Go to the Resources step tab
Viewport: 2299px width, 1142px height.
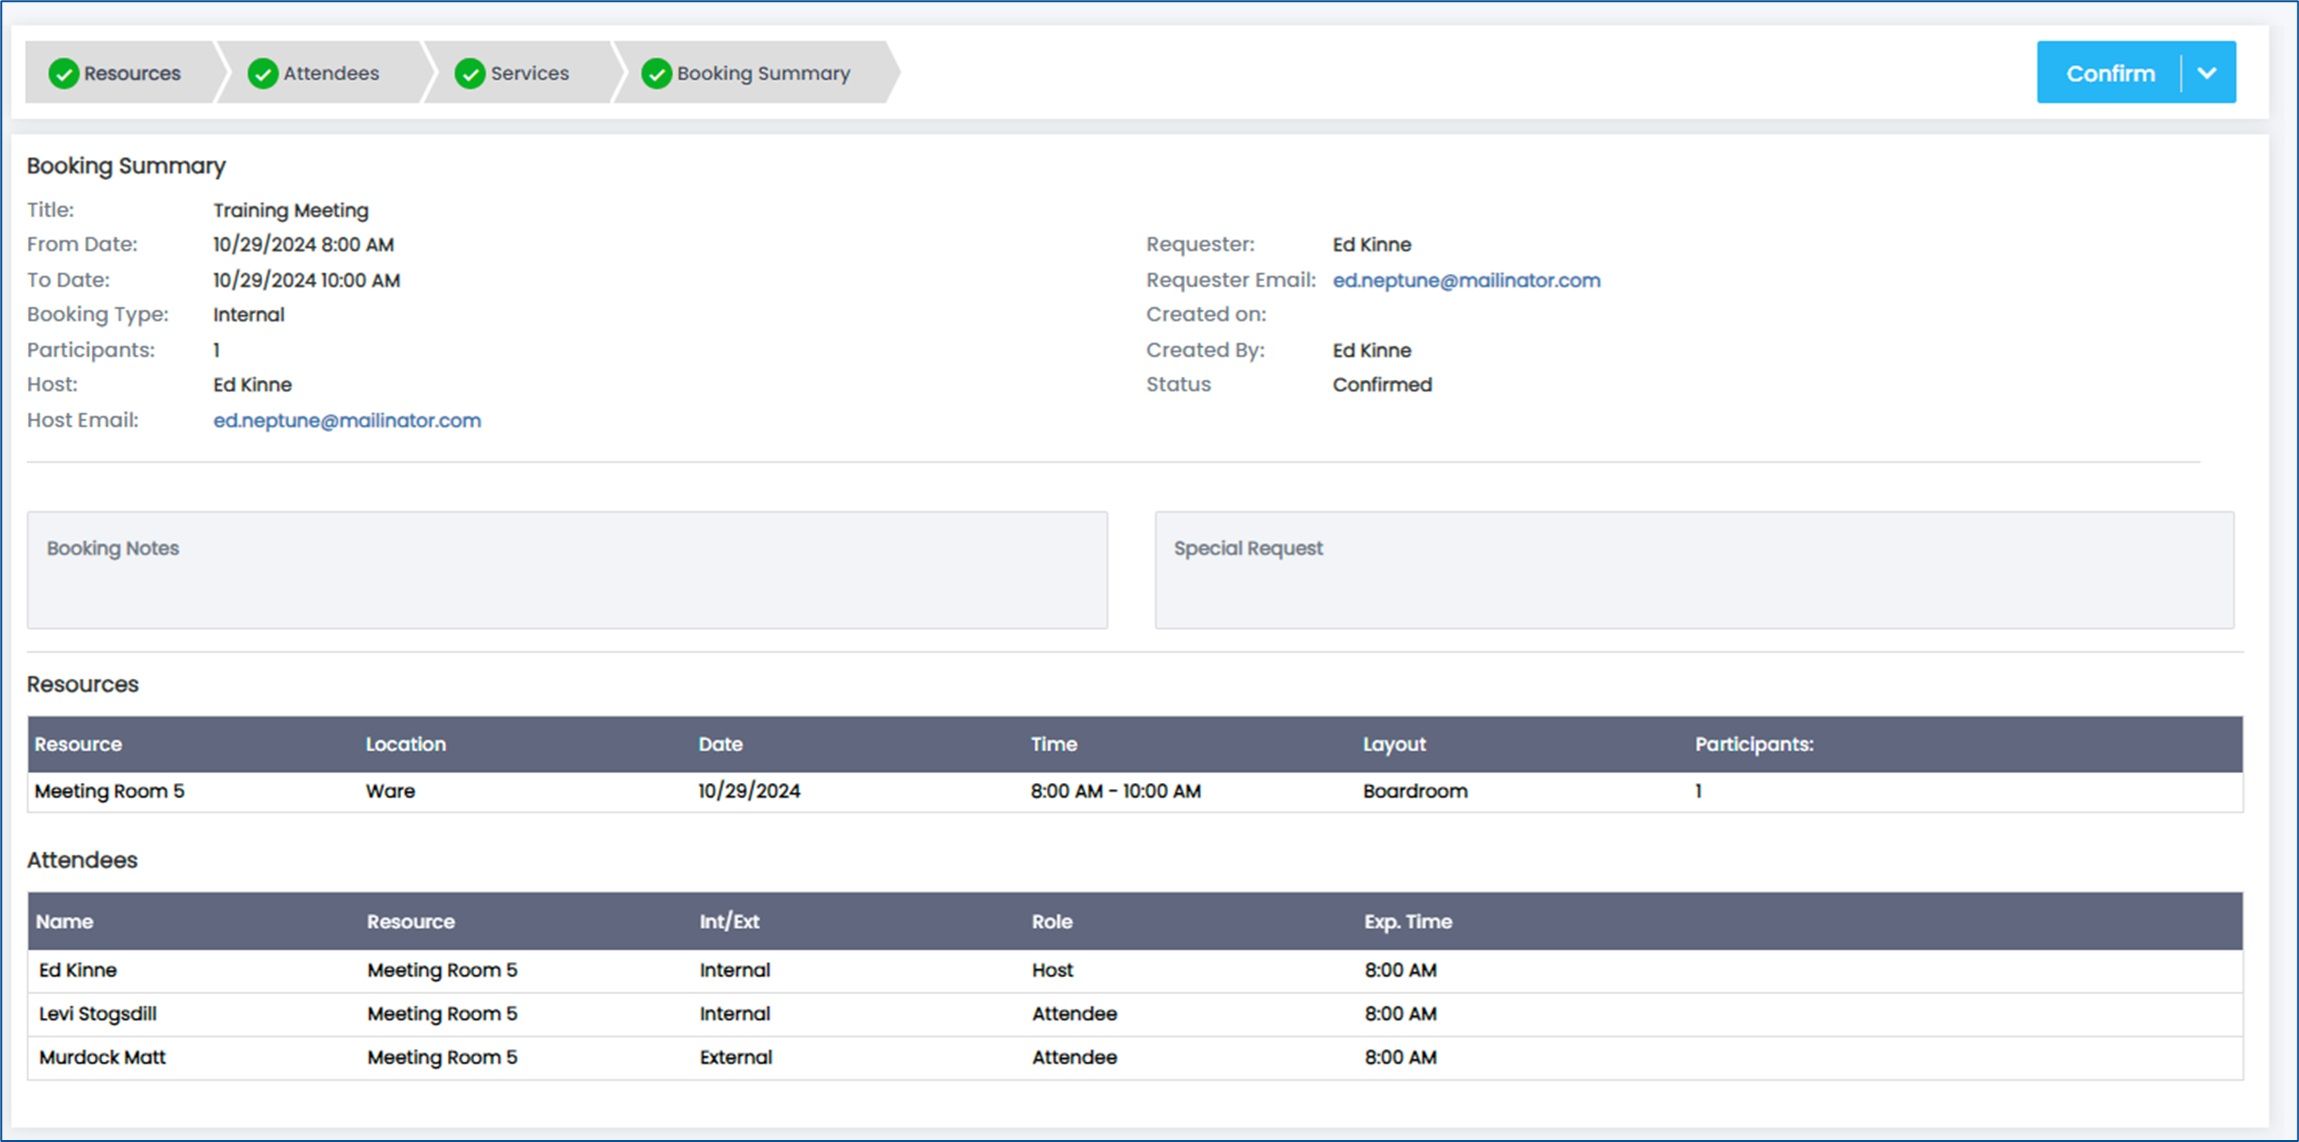(120, 72)
